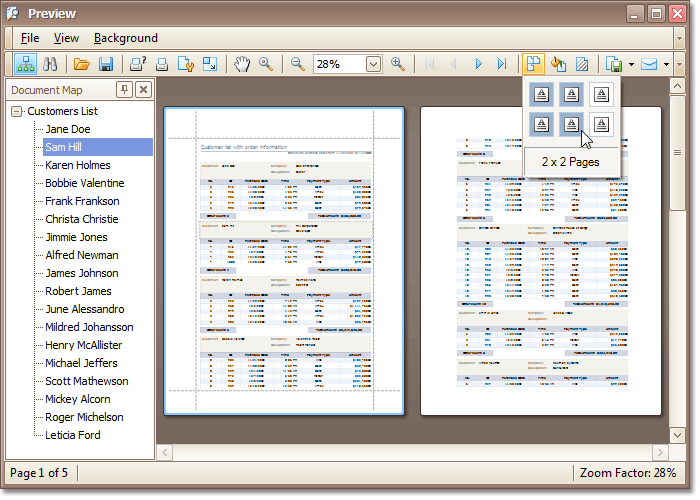Image resolution: width=700 pixels, height=500 pixels.
Task: Collapse the Customers List tree node
Action: point(17,111)
